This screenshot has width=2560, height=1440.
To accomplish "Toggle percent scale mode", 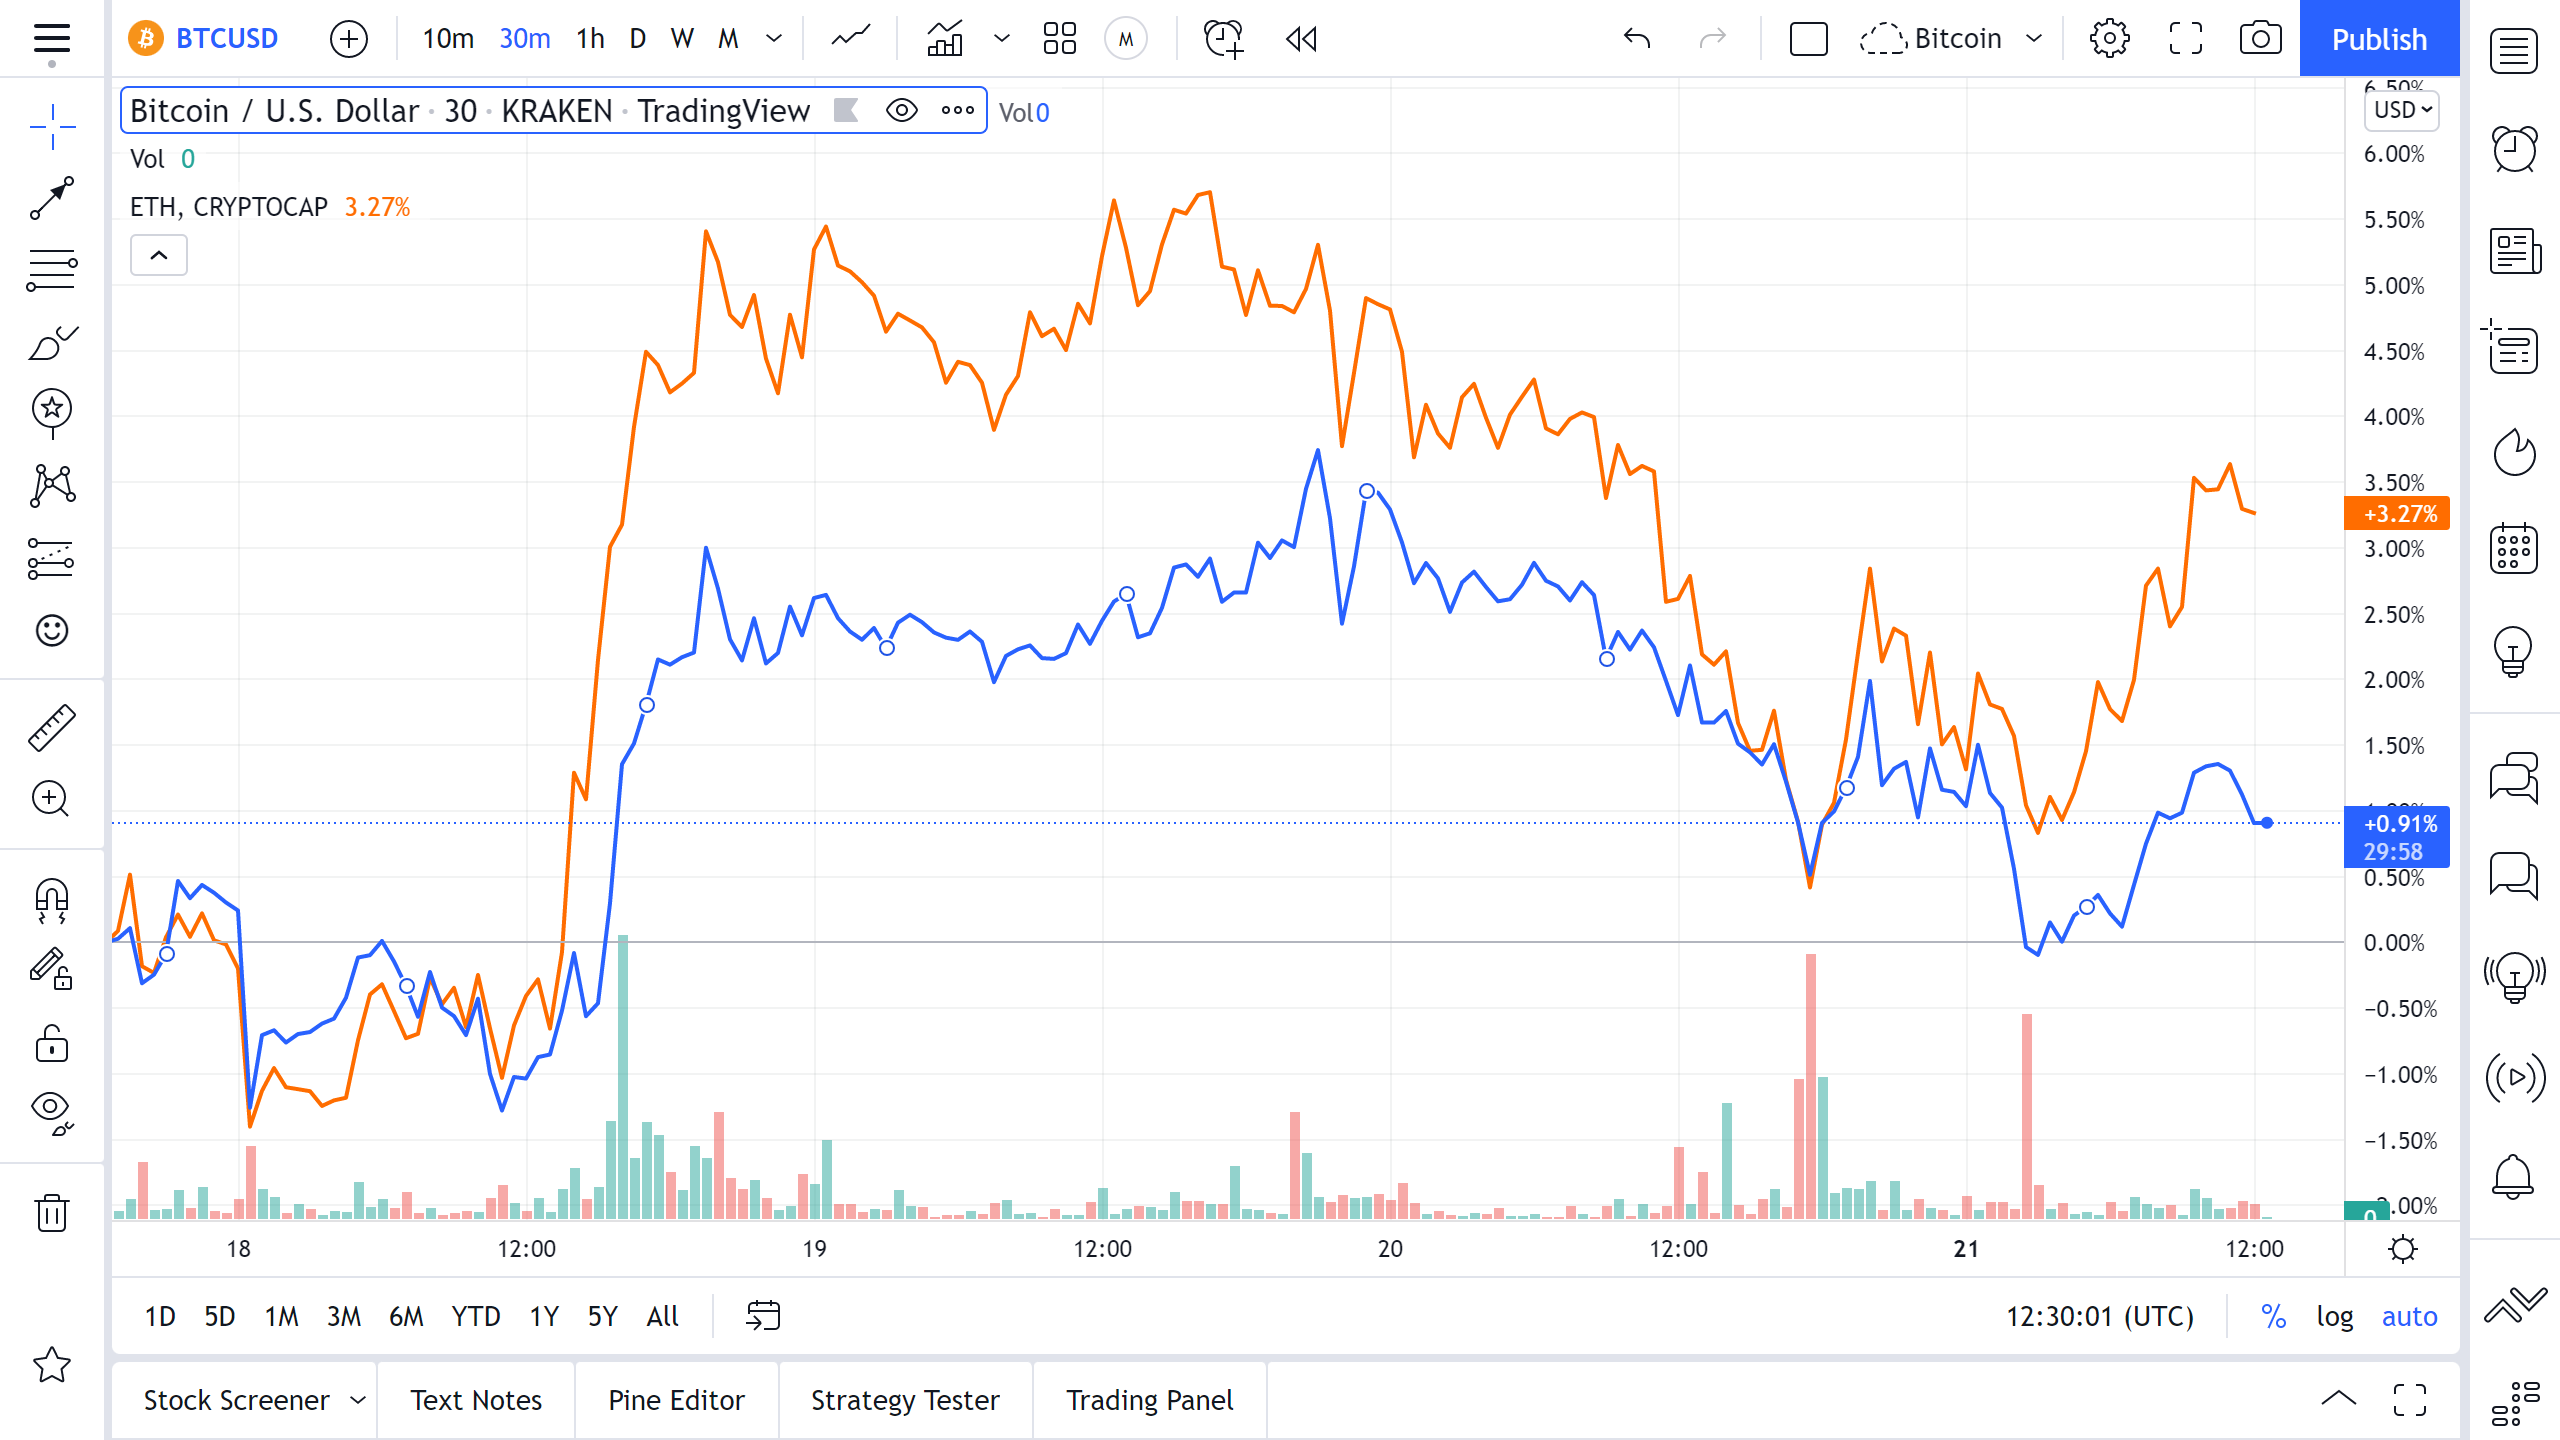I will pyautogui.click(x=2273, y=1316).
